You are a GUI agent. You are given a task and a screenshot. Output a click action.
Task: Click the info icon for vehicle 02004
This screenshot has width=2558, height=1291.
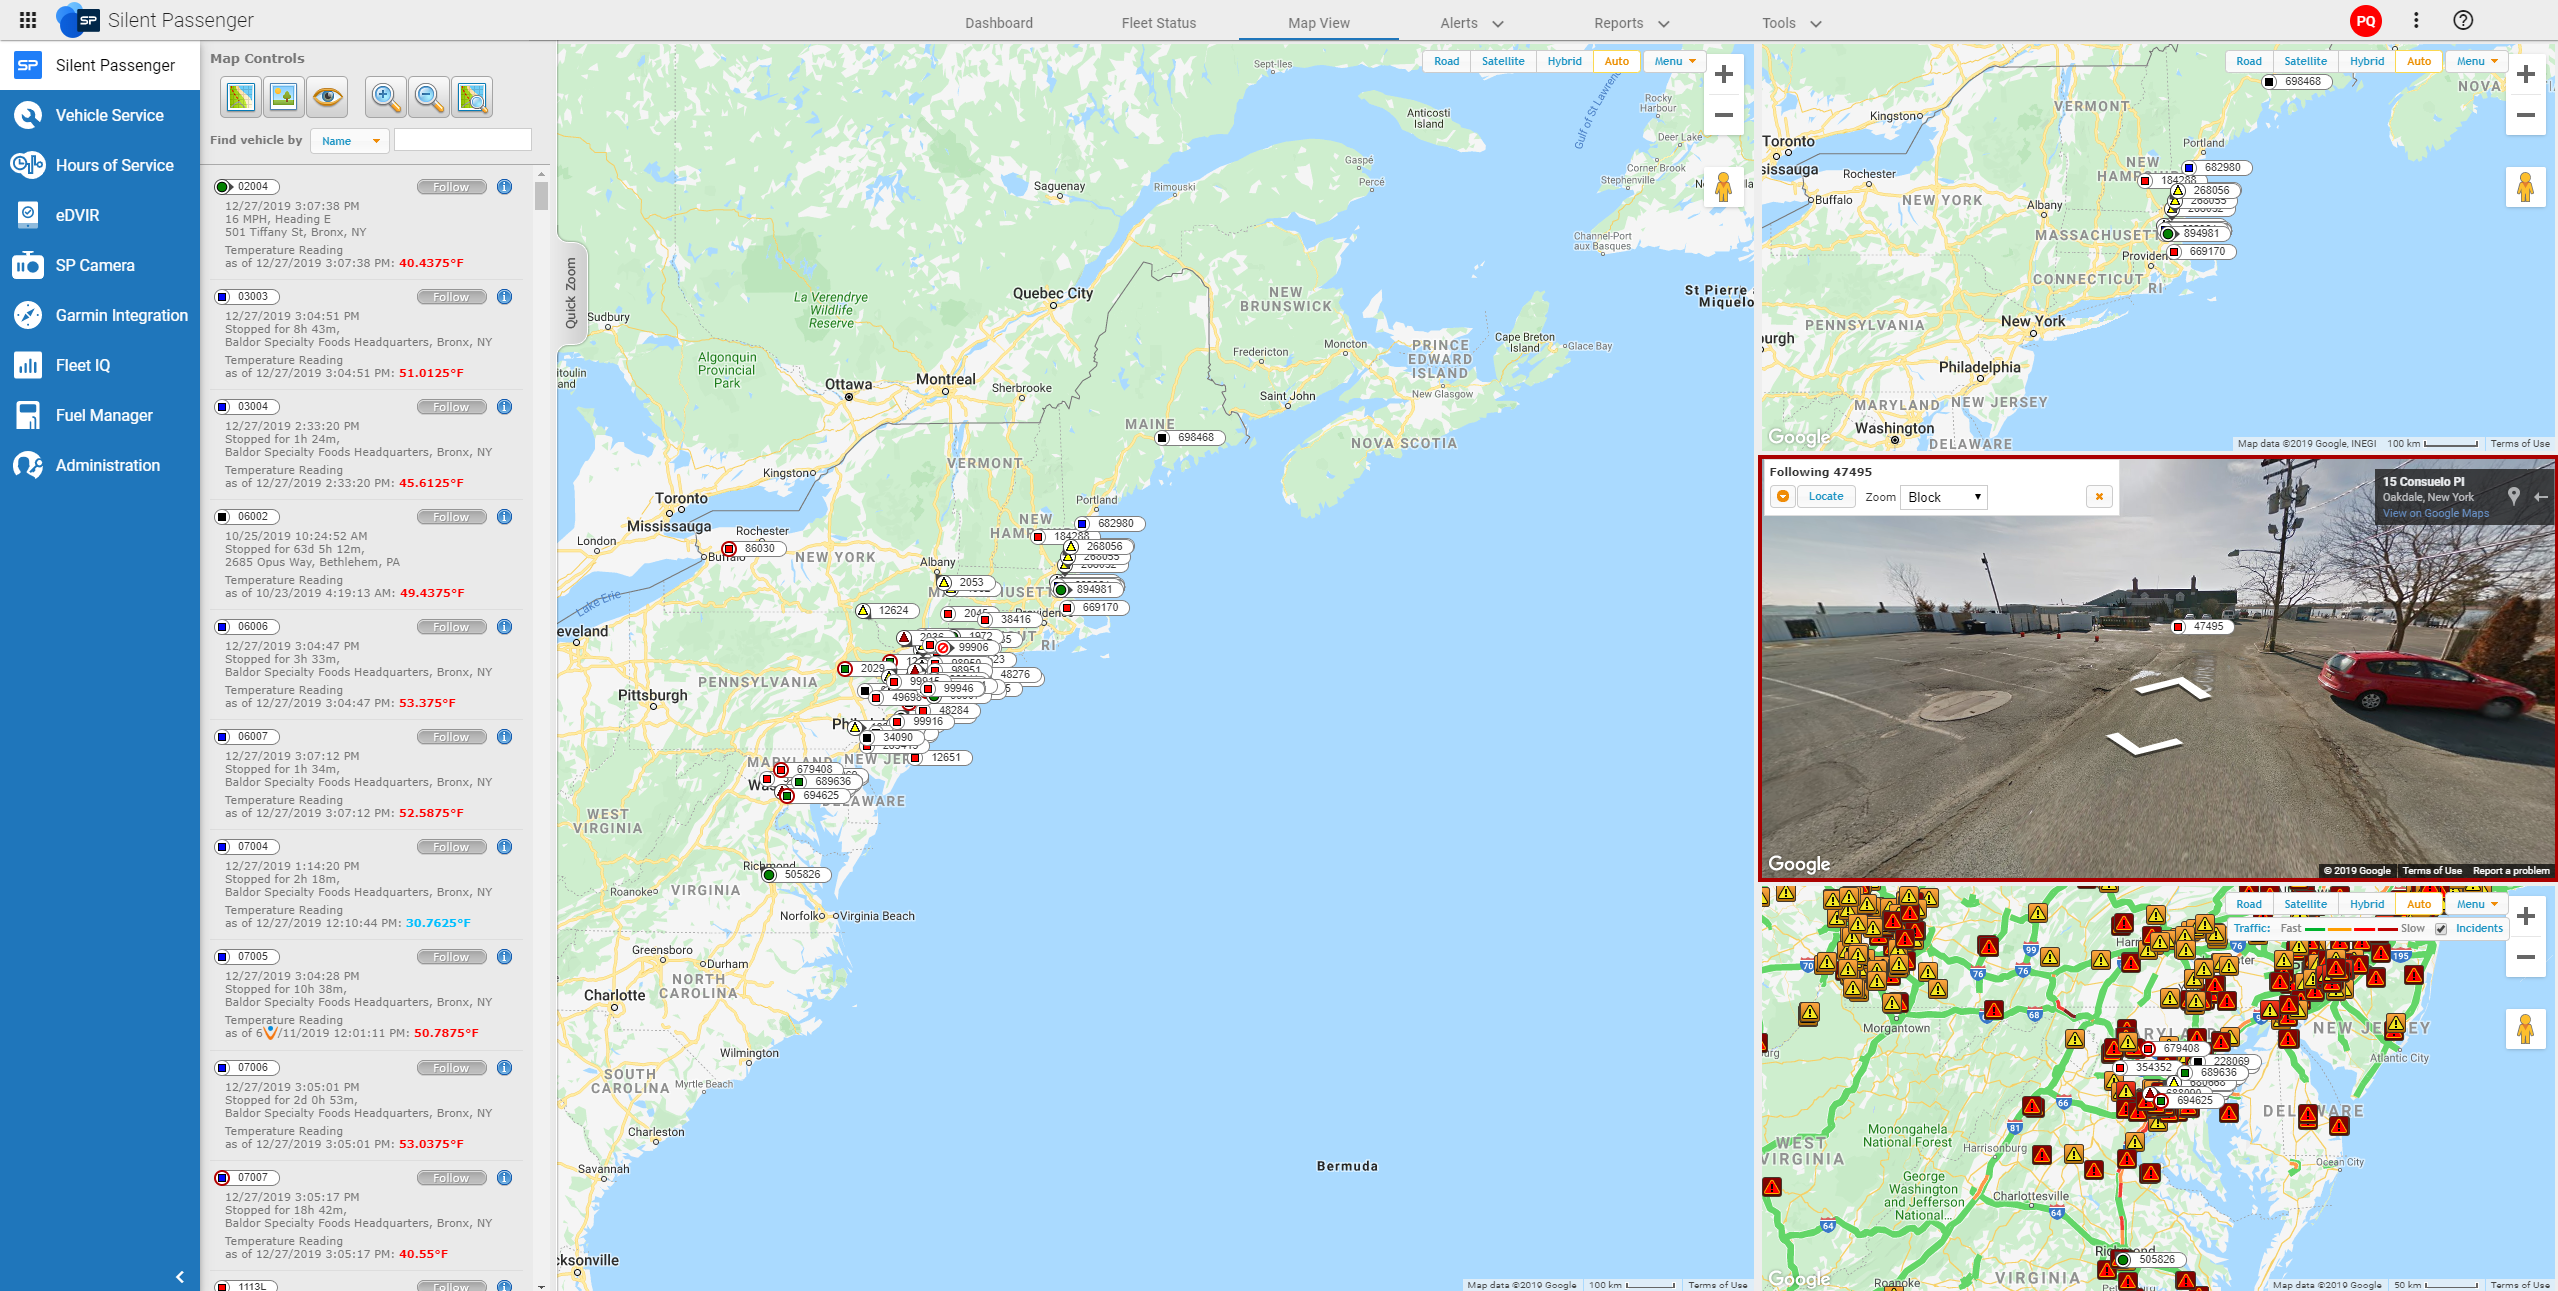[x=505, y=187]
